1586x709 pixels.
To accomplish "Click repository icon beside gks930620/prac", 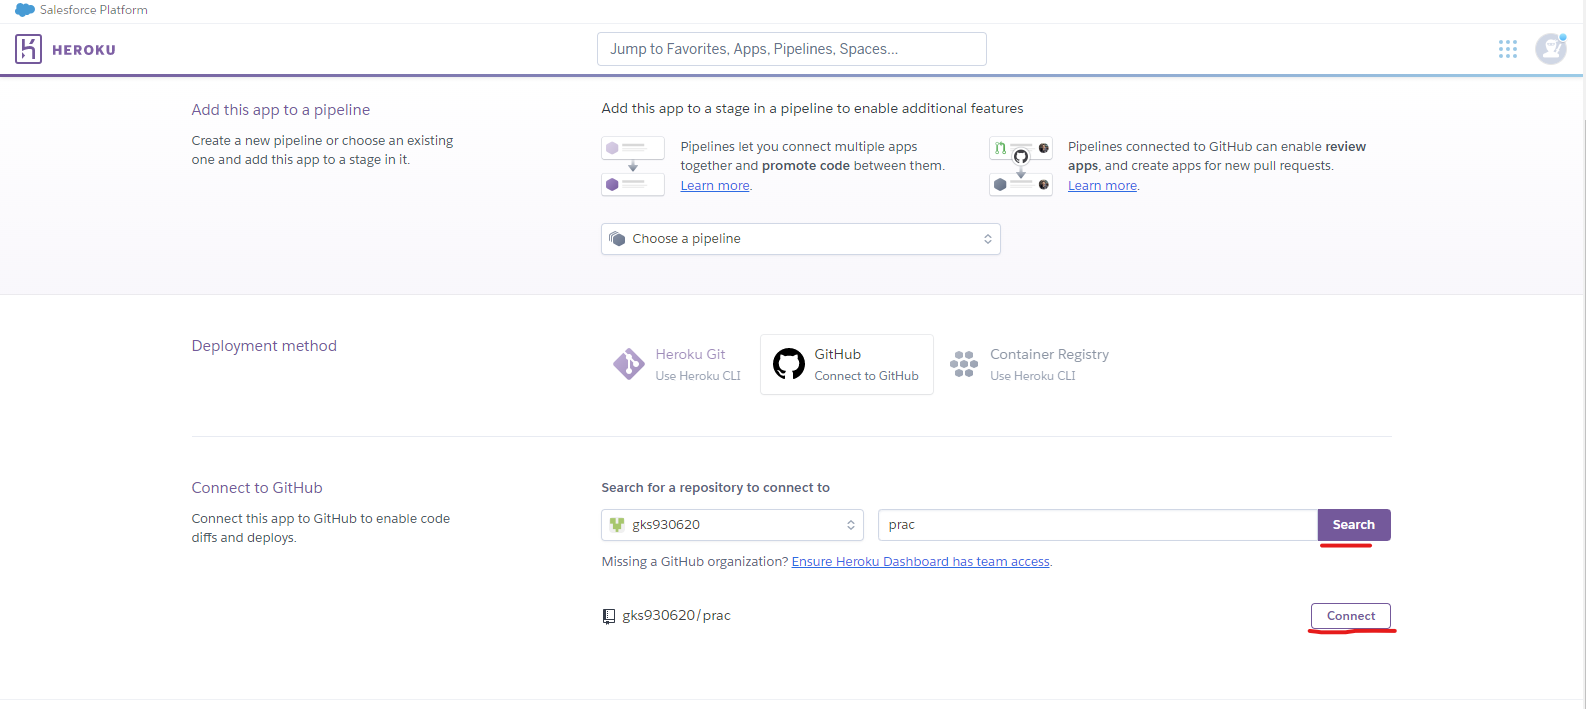I will click(x=609, y=616).
